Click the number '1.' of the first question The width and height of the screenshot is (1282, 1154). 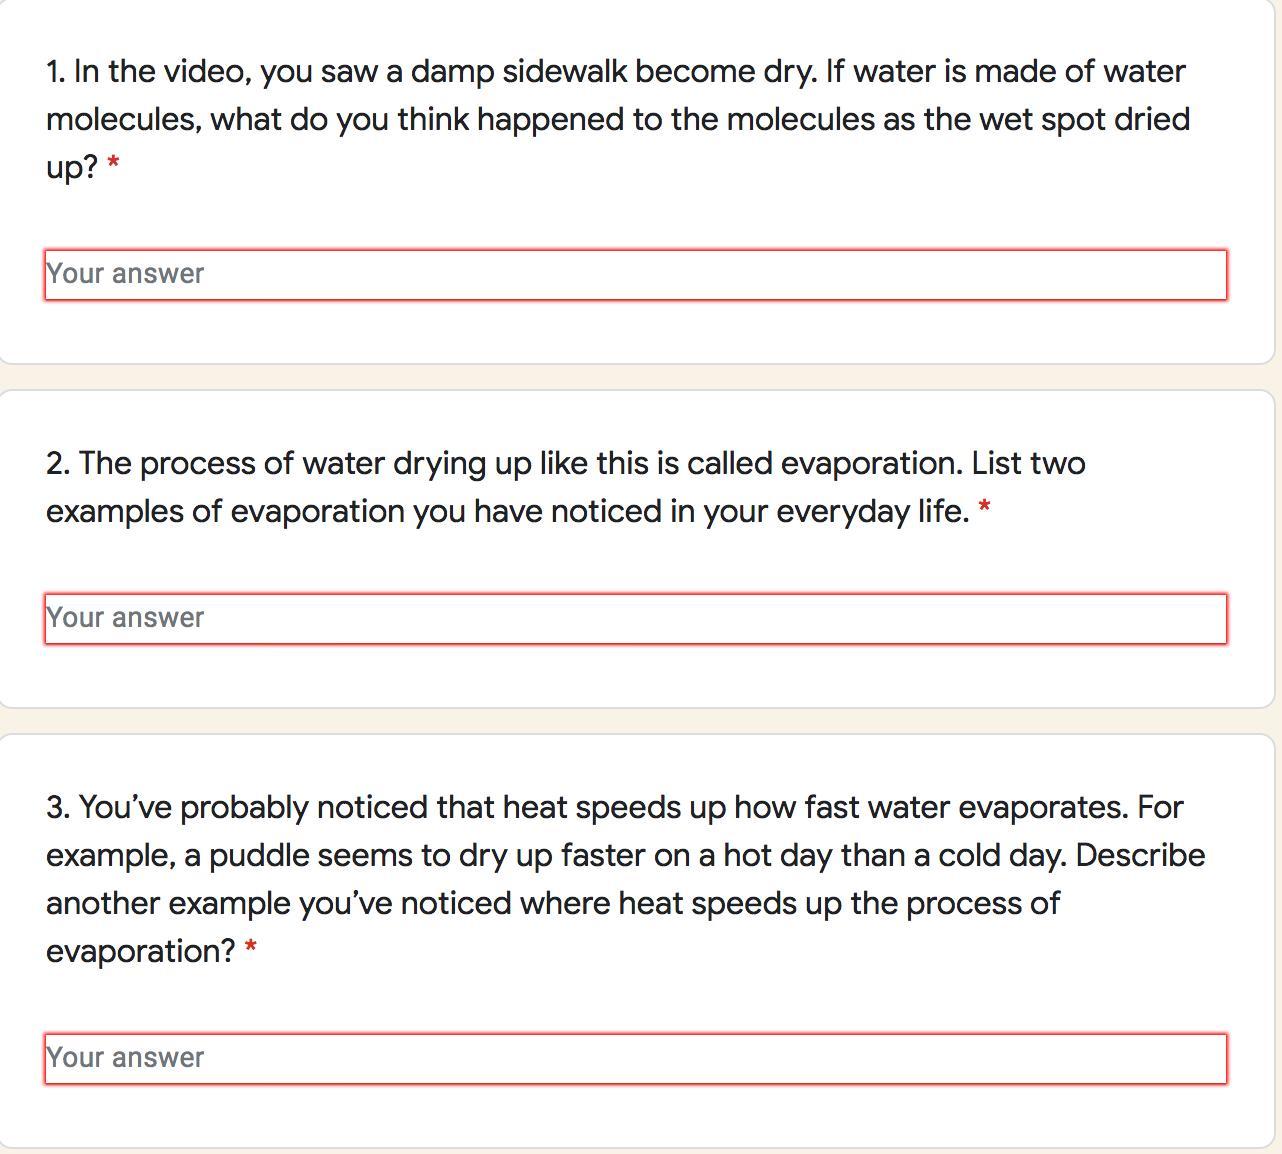tap(57, 72)
